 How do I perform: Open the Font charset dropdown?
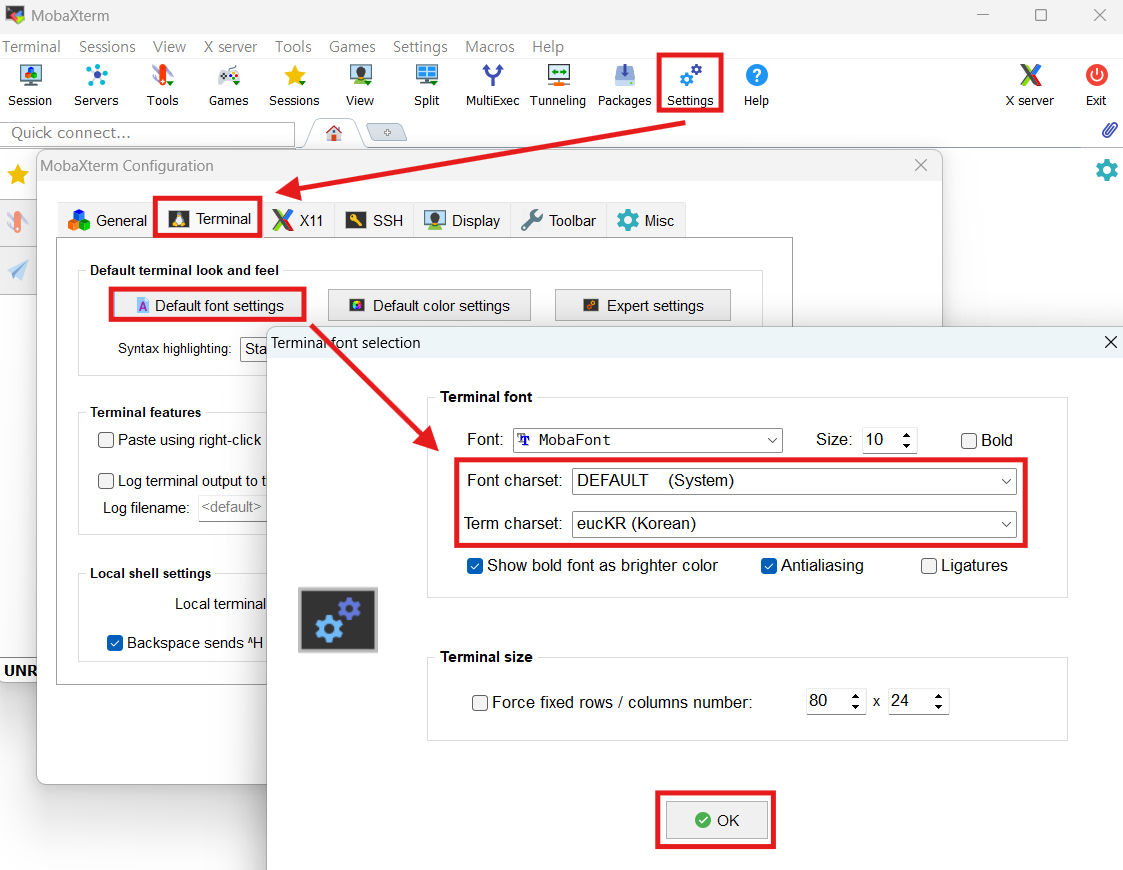[794, 480]
